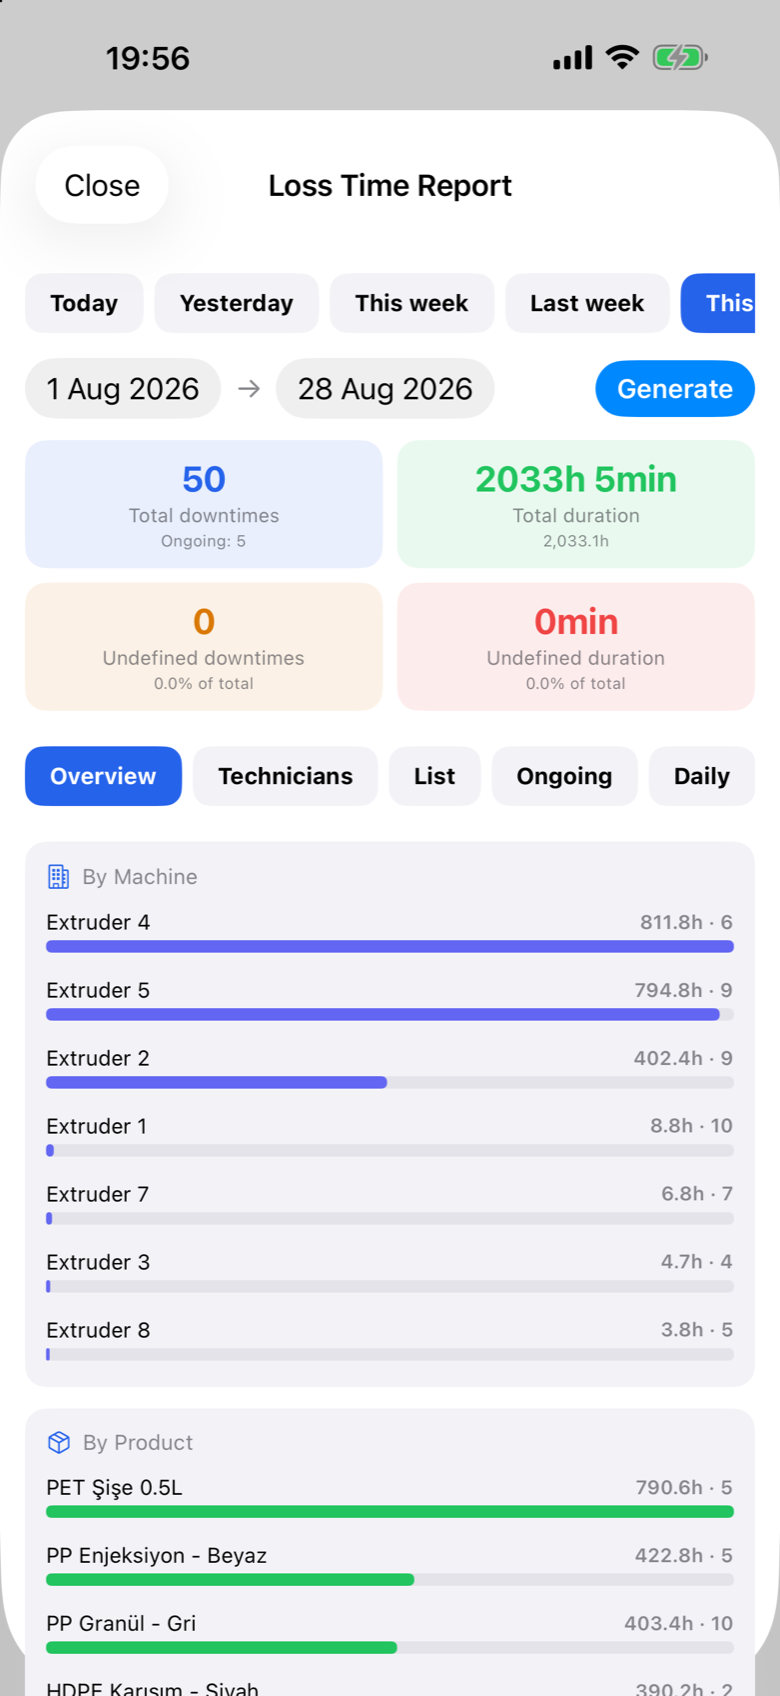The height and width of the screenshot is (1696, 780).
Task: Select the PP Enjeksiyon - Beyaz label
Action: pyautogui.click(x=157, y=1556)
